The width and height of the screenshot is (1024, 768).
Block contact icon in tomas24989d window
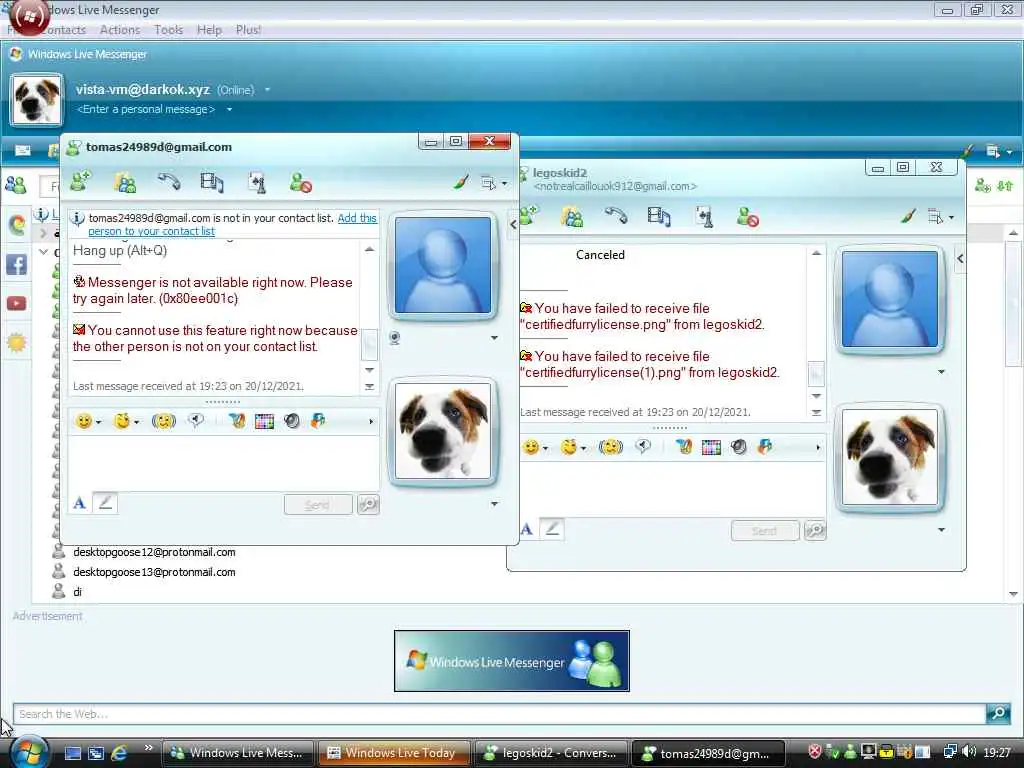point(300,182)
